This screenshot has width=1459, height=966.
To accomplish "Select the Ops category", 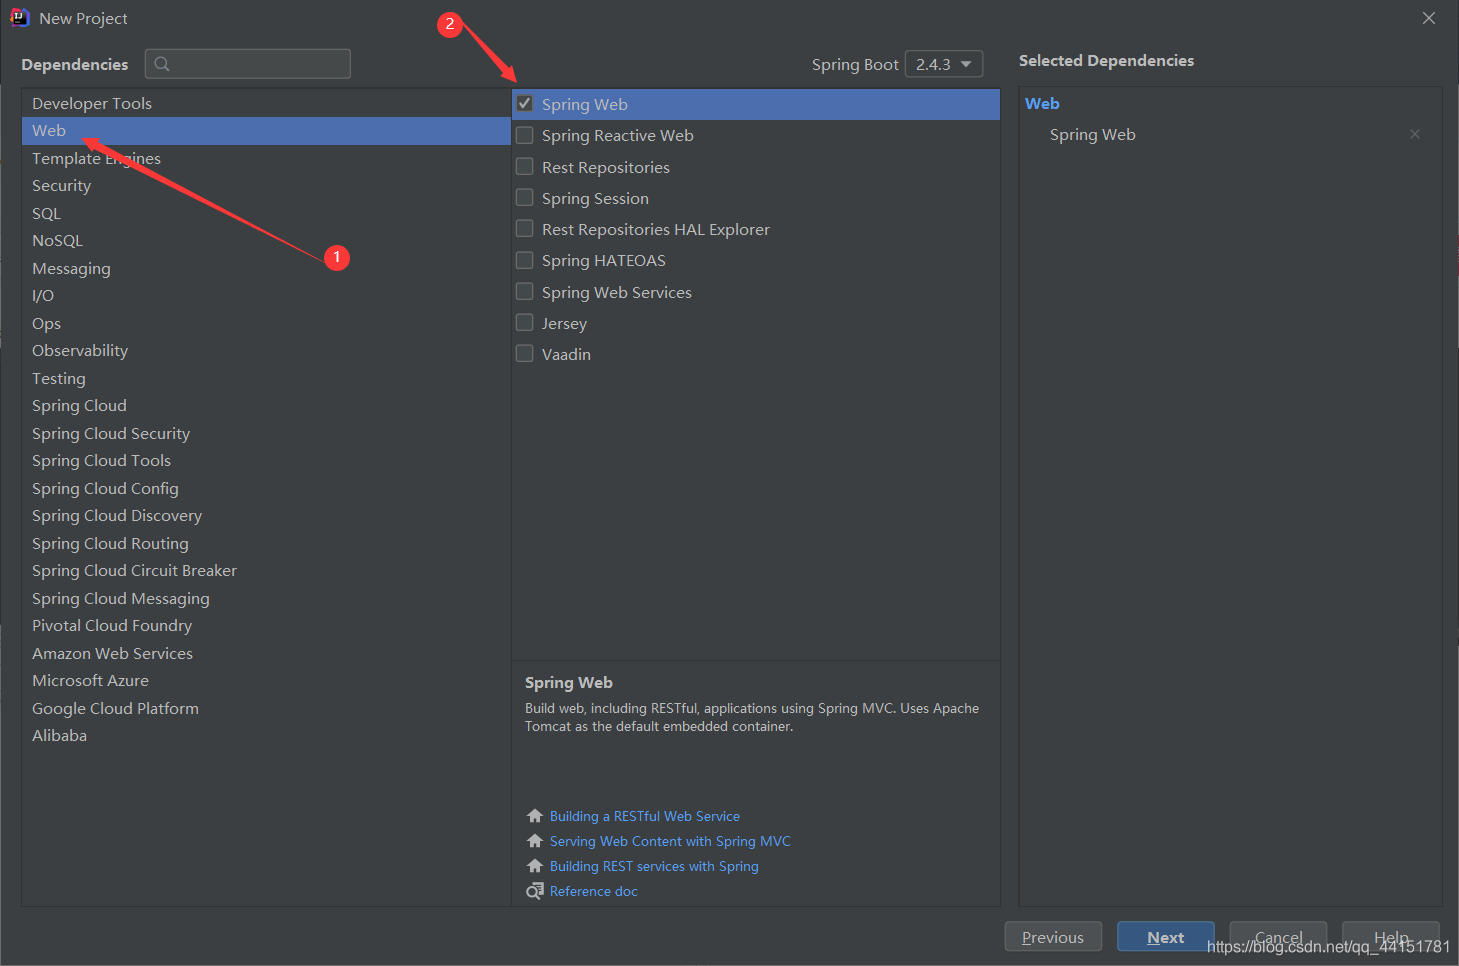I will click(x=266, y=323).
